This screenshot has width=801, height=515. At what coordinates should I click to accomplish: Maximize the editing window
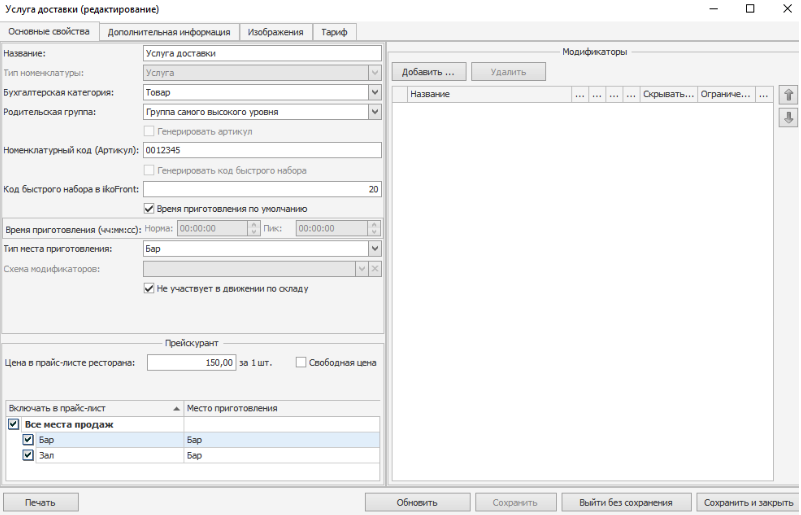[750, 8]
